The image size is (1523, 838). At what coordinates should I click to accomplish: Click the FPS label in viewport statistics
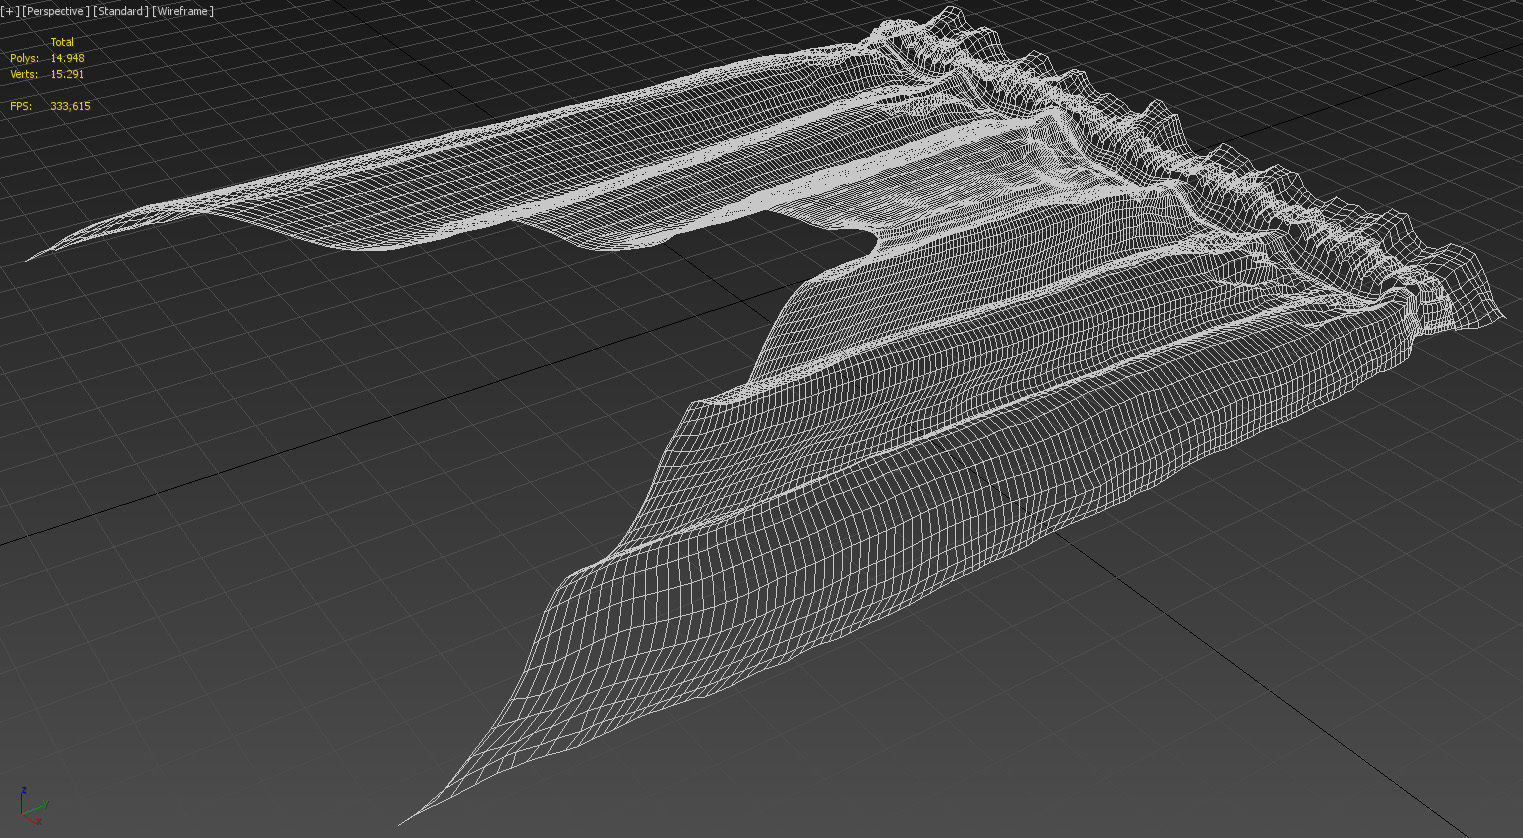point(21,106)
